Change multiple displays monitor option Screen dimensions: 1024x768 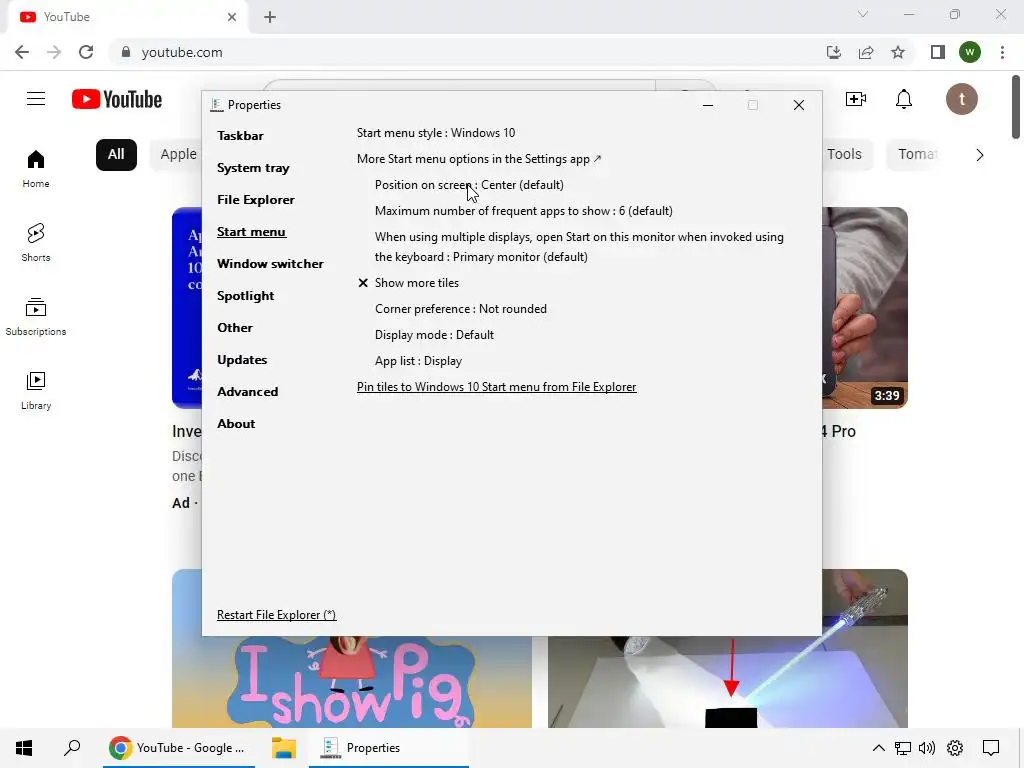pos(579,247)
